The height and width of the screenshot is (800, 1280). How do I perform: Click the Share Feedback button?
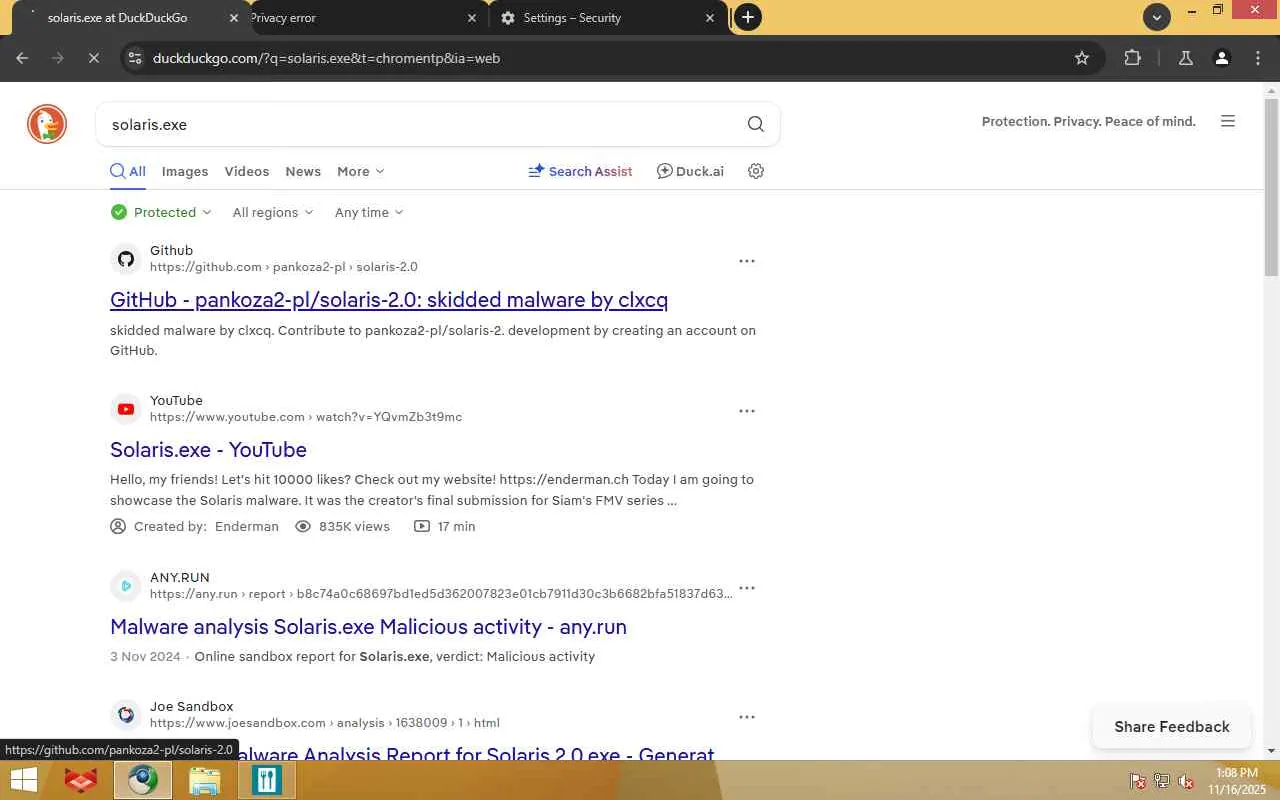click(x=1172, y=727)
